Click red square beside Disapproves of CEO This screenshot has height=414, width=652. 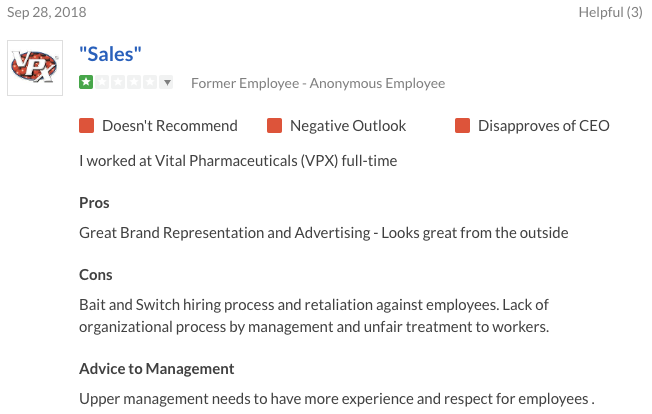(x=462, y=126)
